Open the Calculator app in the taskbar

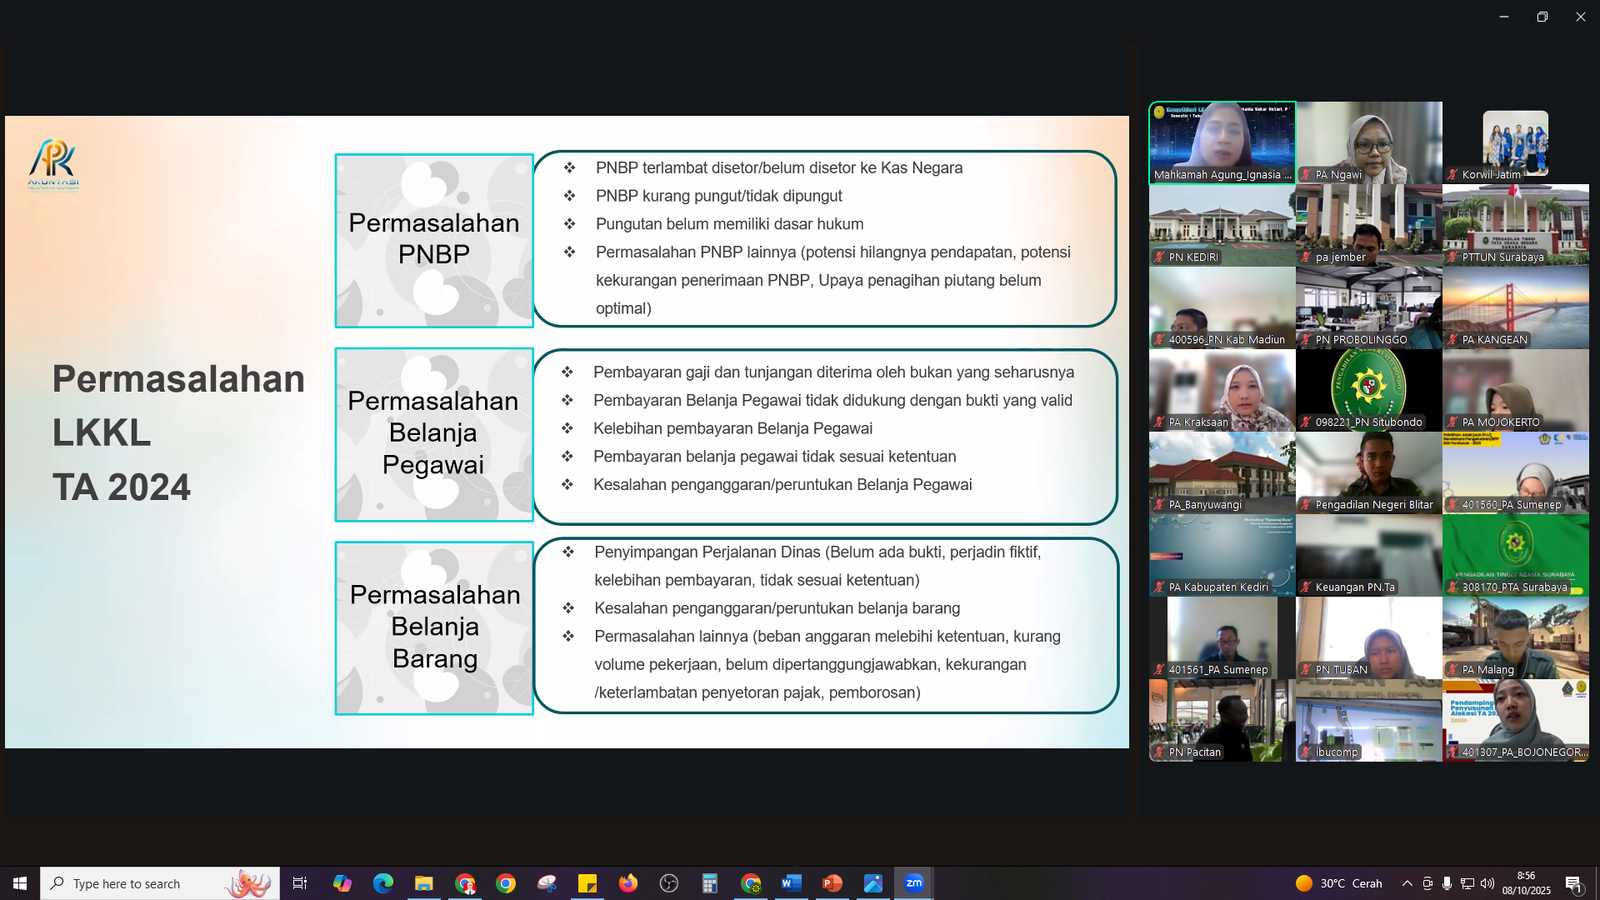pos(710,883)
